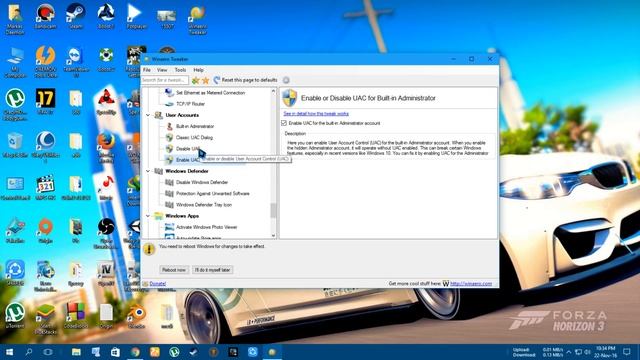Screen dimensions: 640x360
Task: Open the Firefox desktop shortcut
Action: pyautogui.click(x=106, y=148)
